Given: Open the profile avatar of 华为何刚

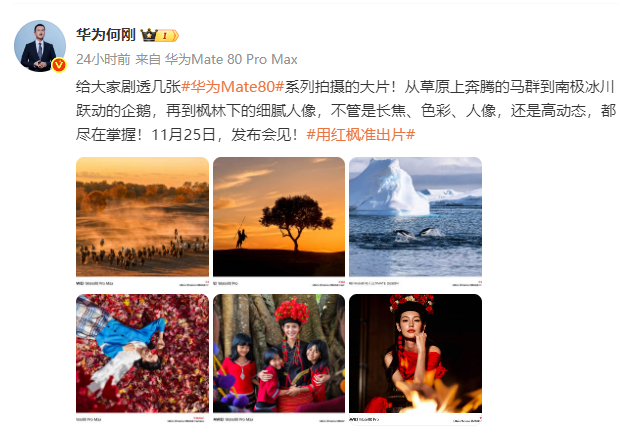Looking at the screenshot, I should pos(40,46).
